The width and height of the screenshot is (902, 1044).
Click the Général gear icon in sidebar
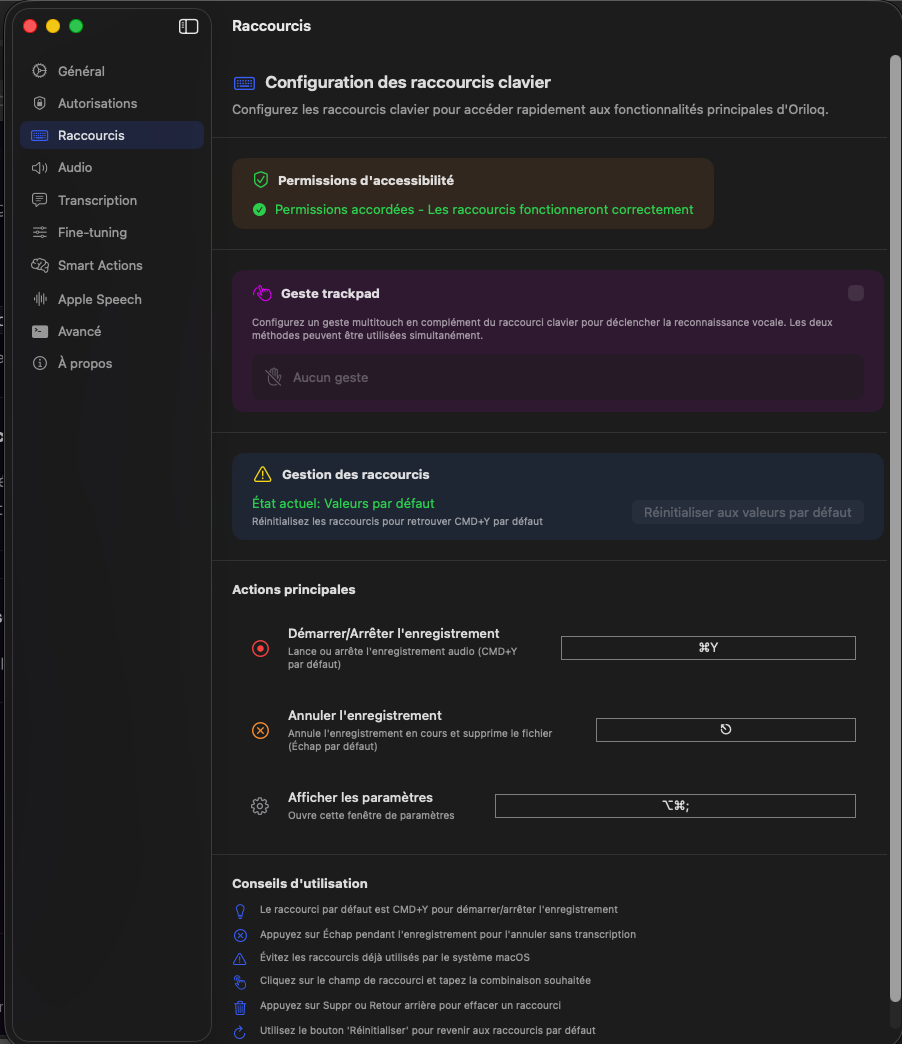(40, 71)
